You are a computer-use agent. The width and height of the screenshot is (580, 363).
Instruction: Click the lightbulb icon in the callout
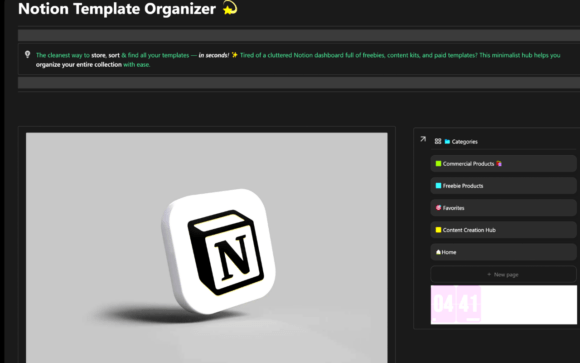27,55
